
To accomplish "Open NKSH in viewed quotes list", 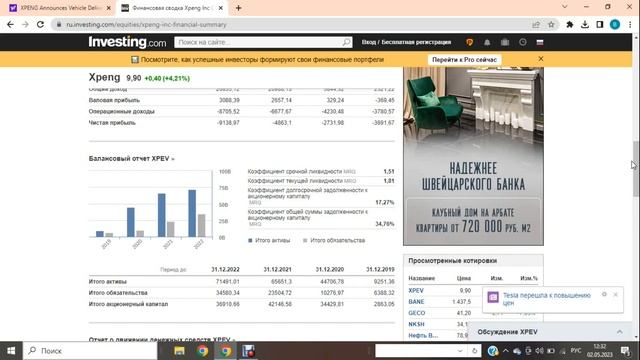I will pos(416,324).
